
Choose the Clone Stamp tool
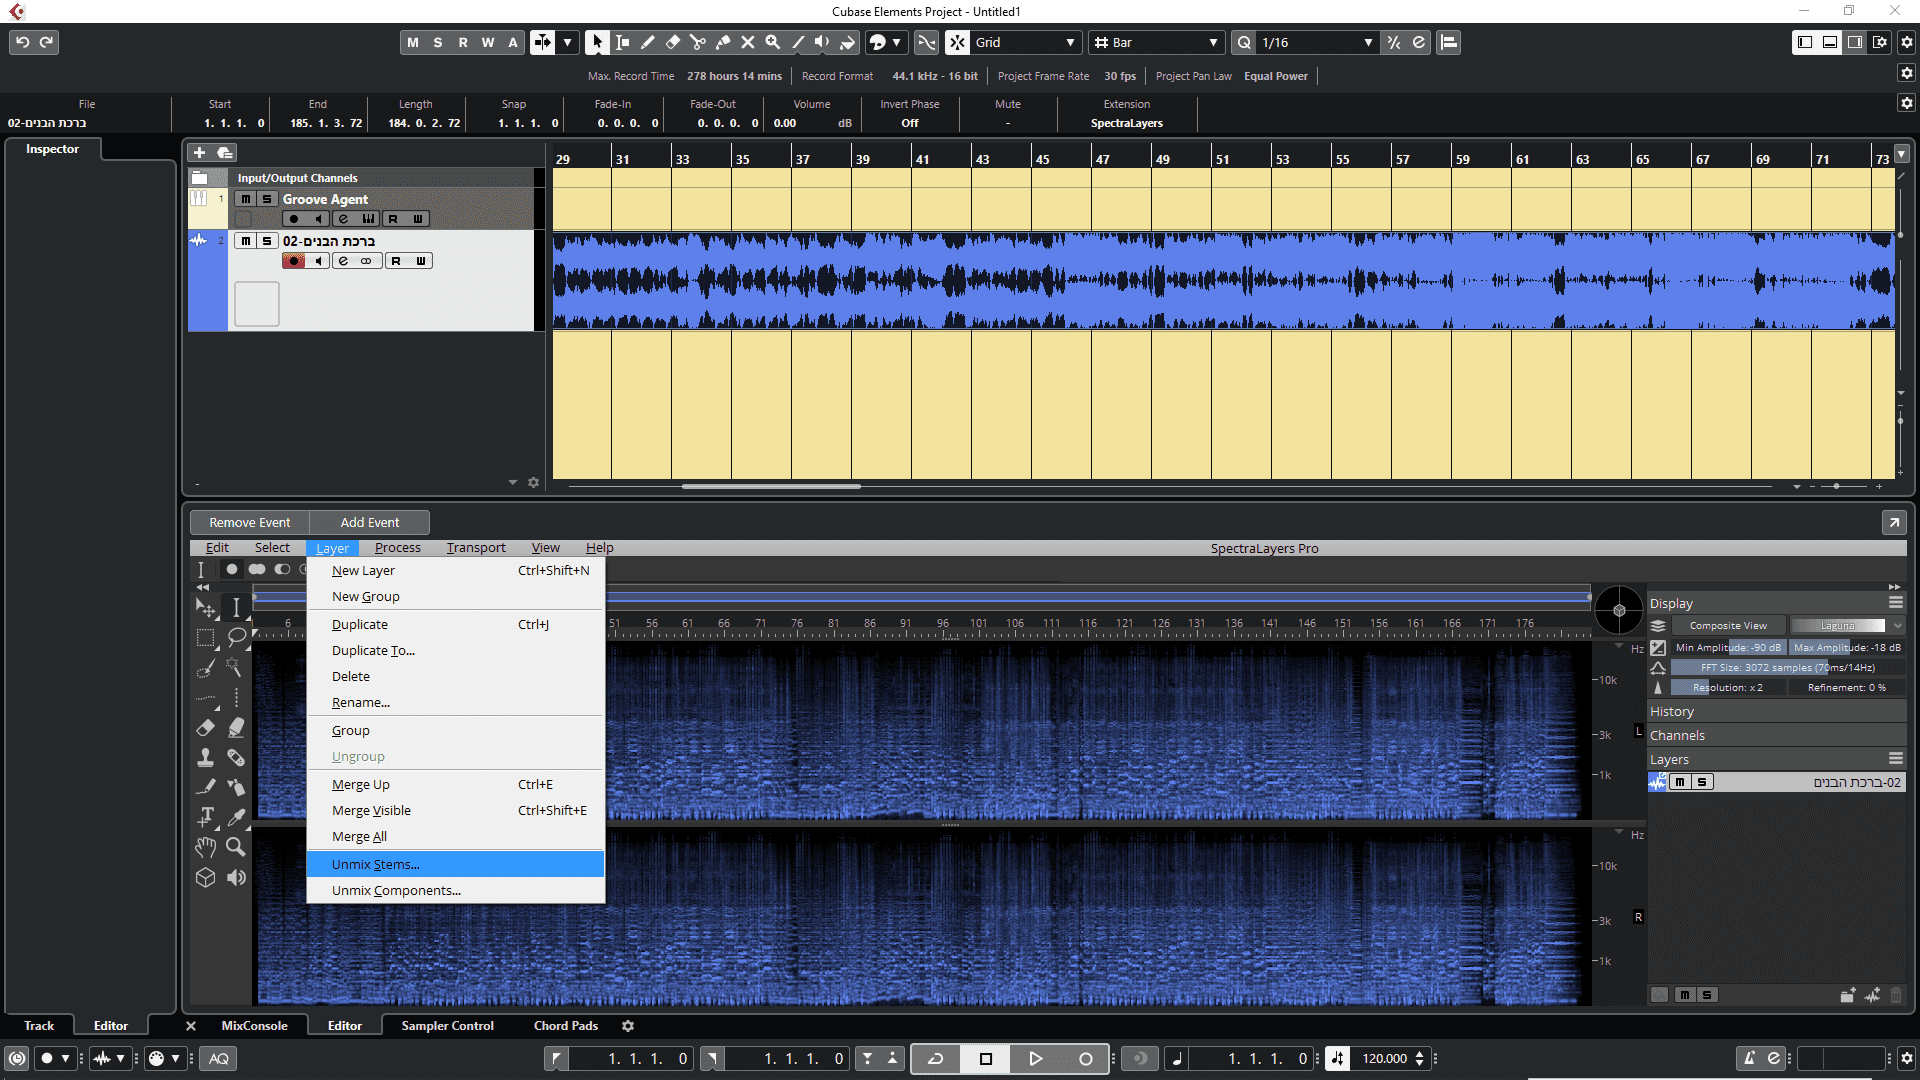(206, 757)
